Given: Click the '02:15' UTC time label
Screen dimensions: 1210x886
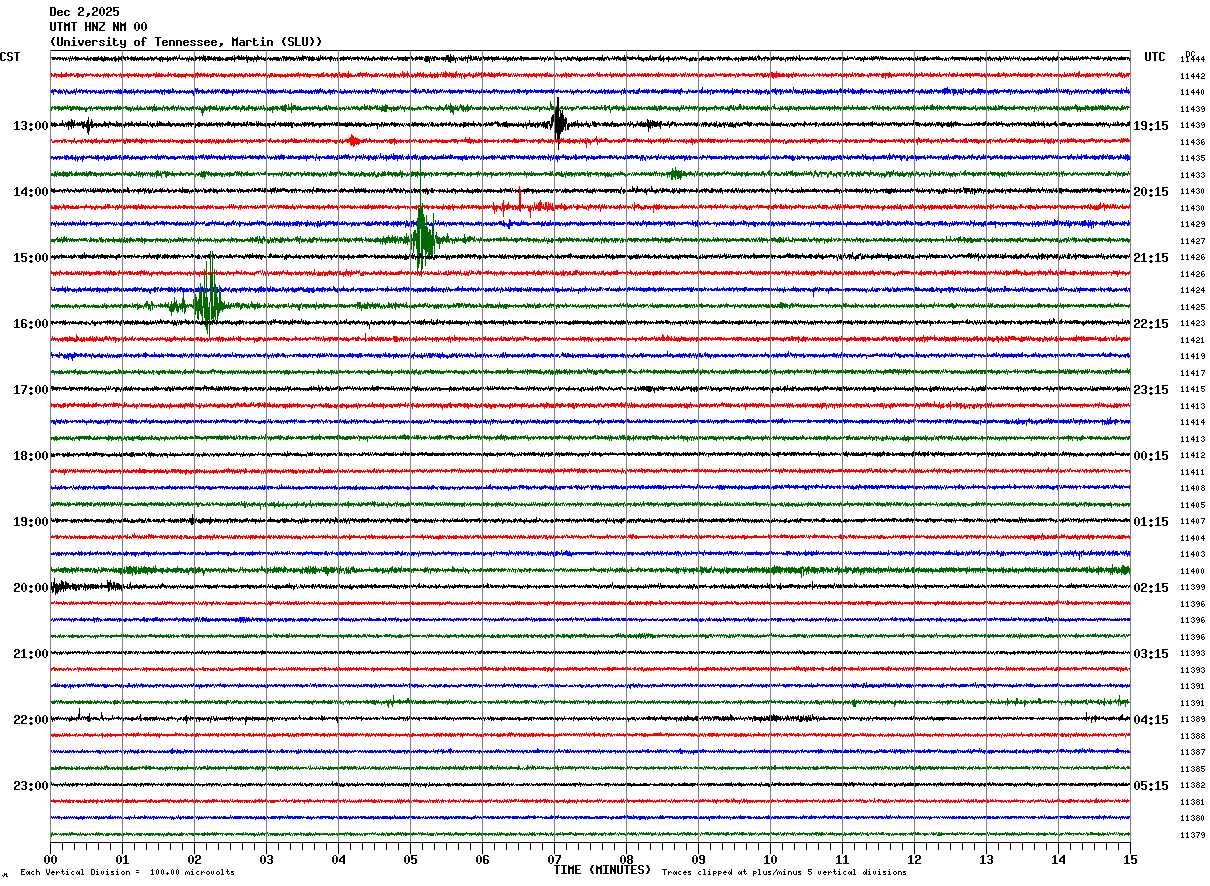Looking at the screenshot, I should [x=1151, y=587].
